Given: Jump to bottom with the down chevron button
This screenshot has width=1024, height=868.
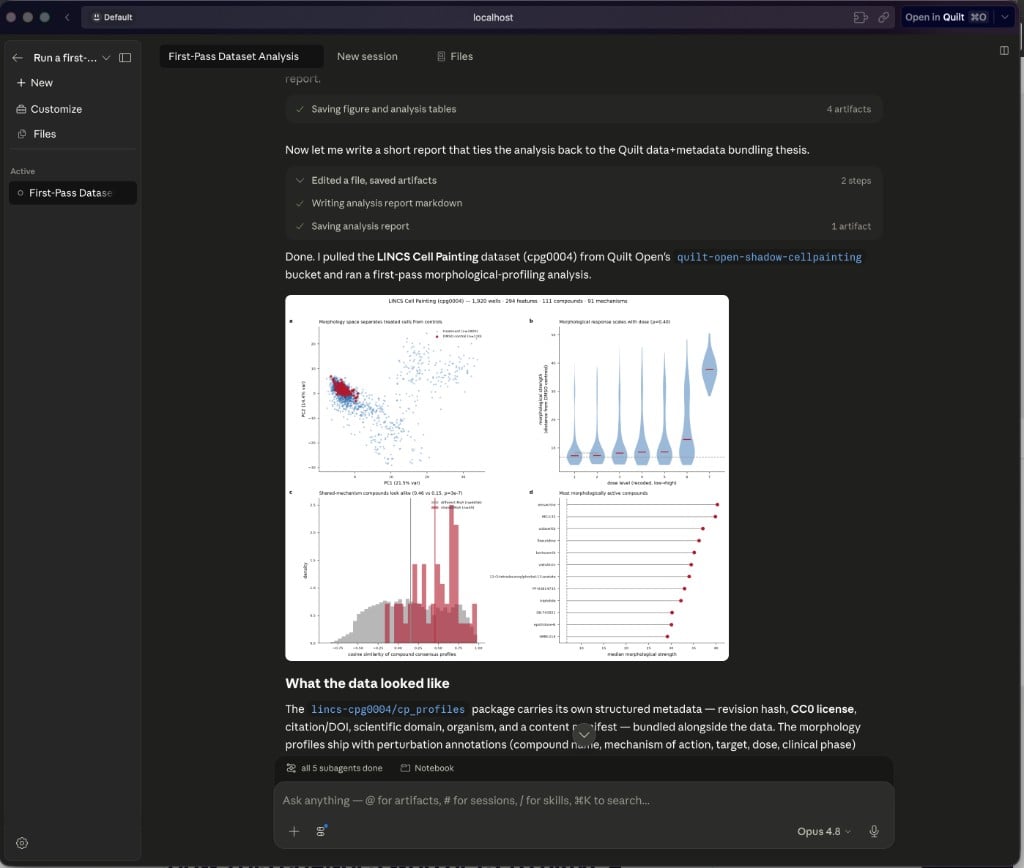Looking at the screenshot, I should pyautogui.click(x=584, y=735).
